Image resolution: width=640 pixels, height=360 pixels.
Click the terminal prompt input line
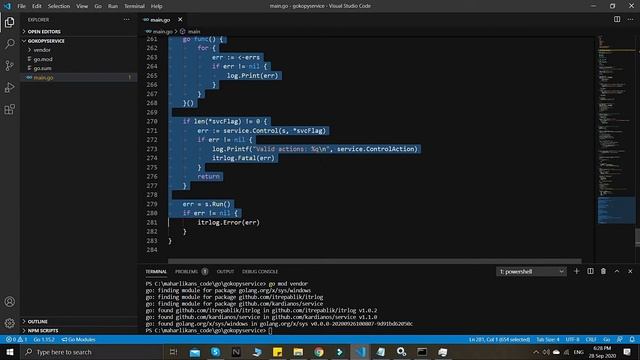(208, 331)
